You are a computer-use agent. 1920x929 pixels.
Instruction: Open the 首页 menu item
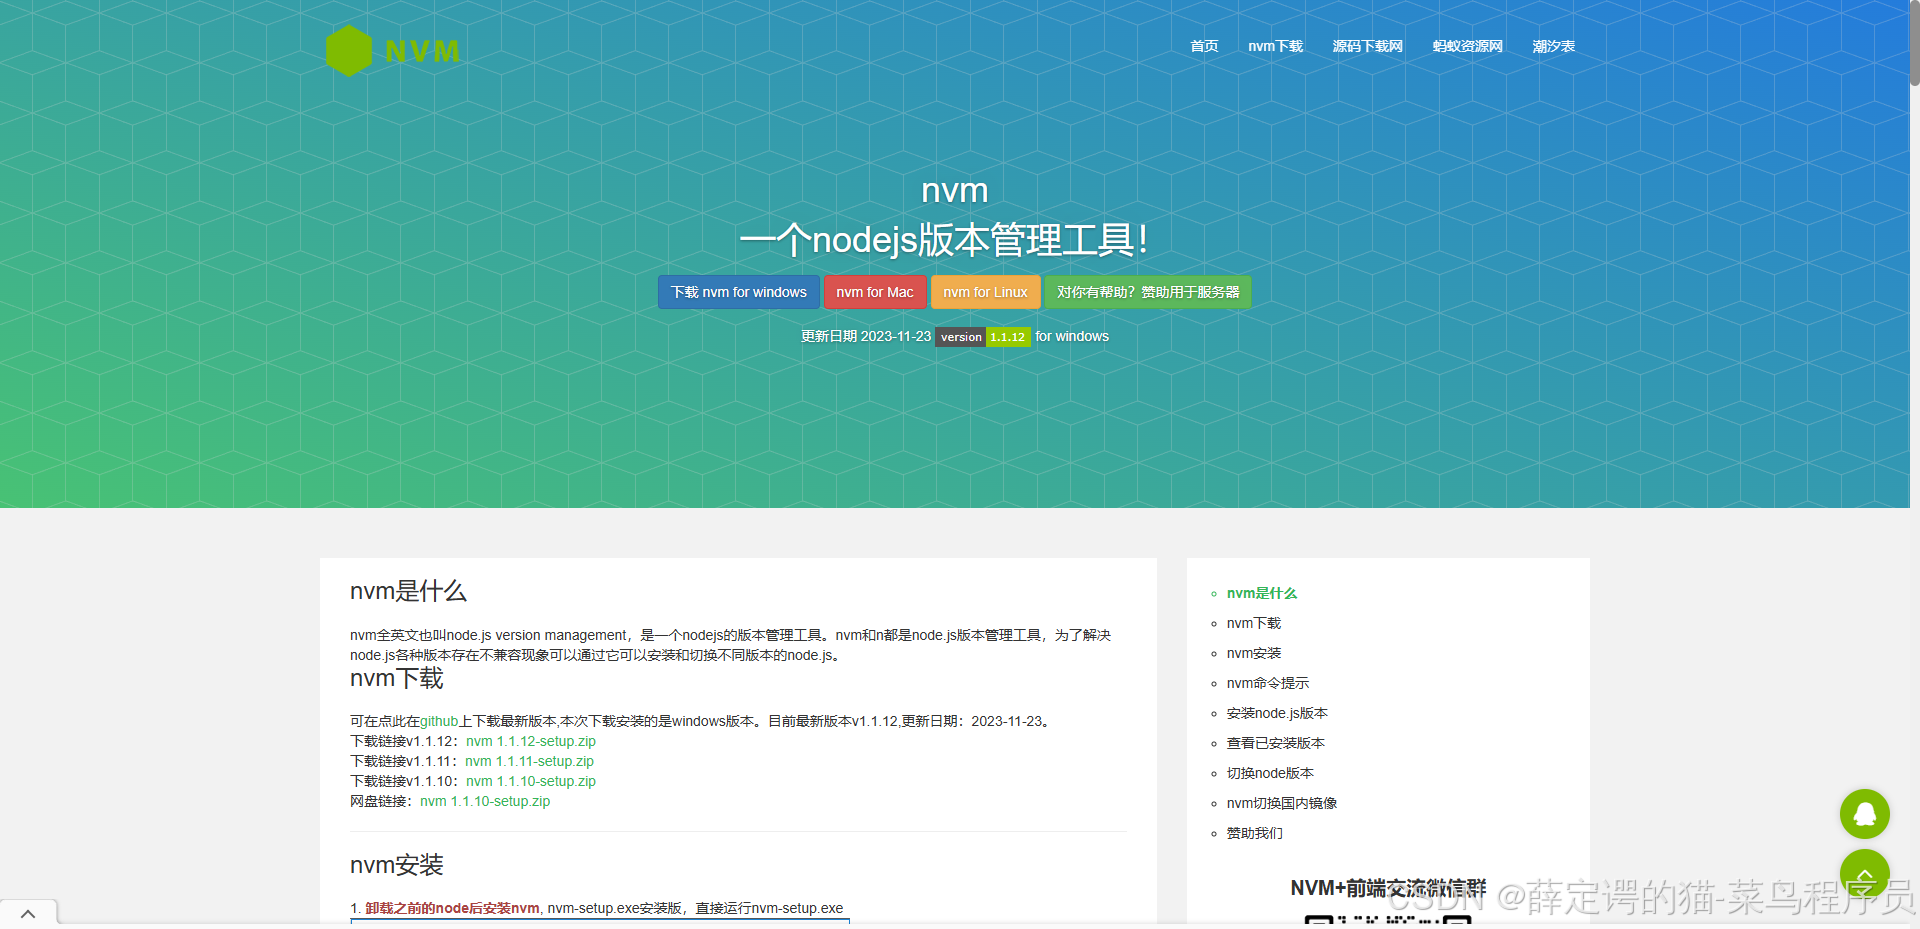pyautogui.click(x=1203, y=46)
